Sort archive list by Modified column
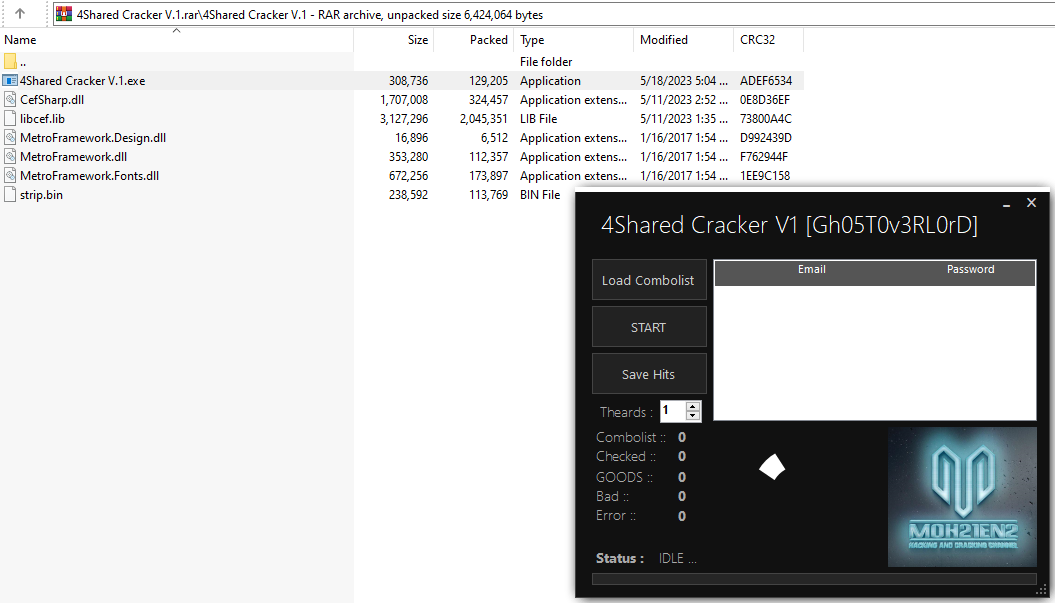The height and width of the screenshot is (603, 1055). (683, 40)
